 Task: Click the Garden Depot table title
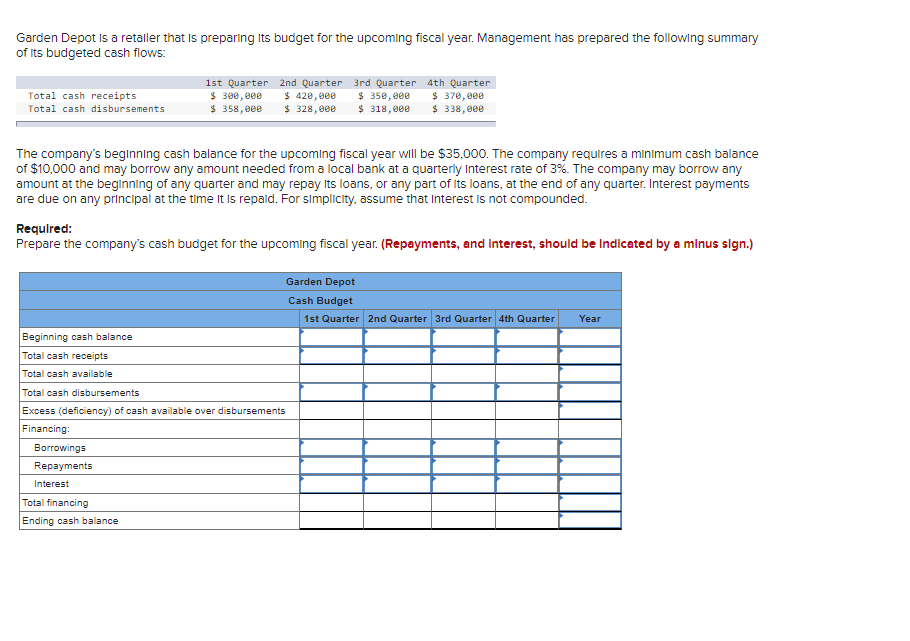pyautogui.click(x=320, y=282)
